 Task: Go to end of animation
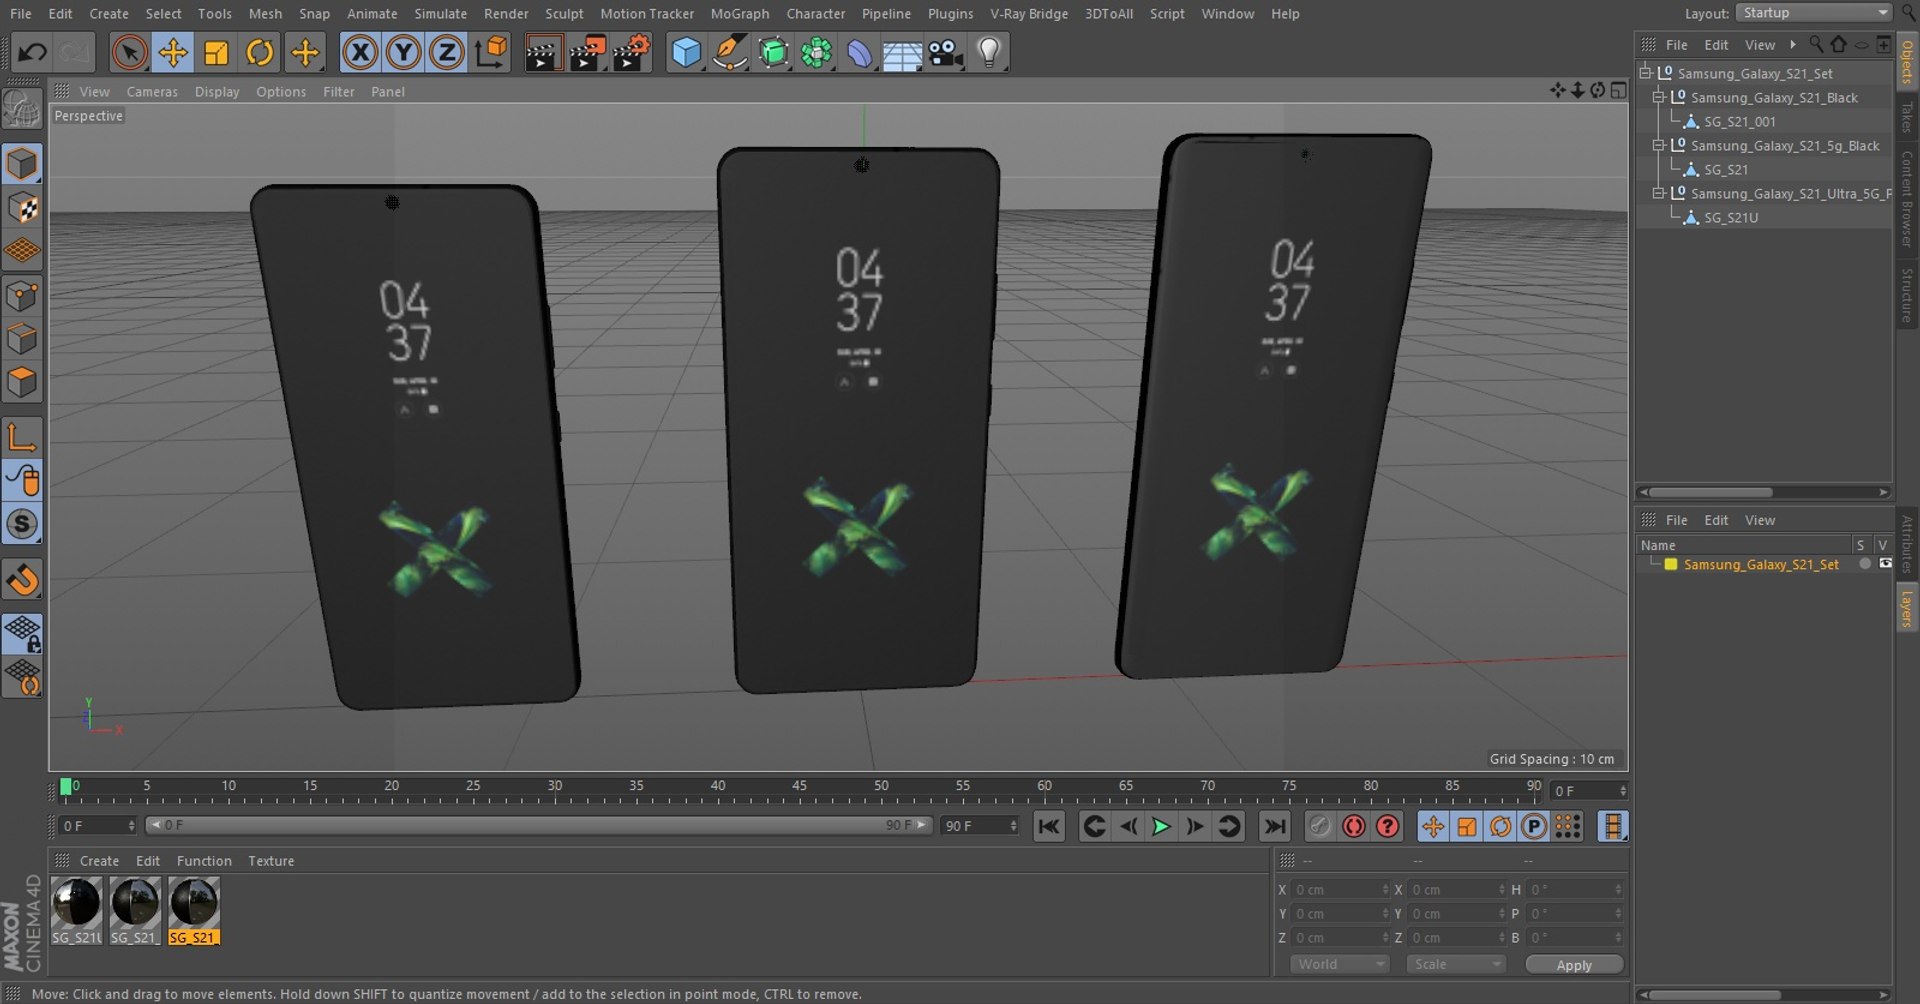click(x=1274, y=827)
